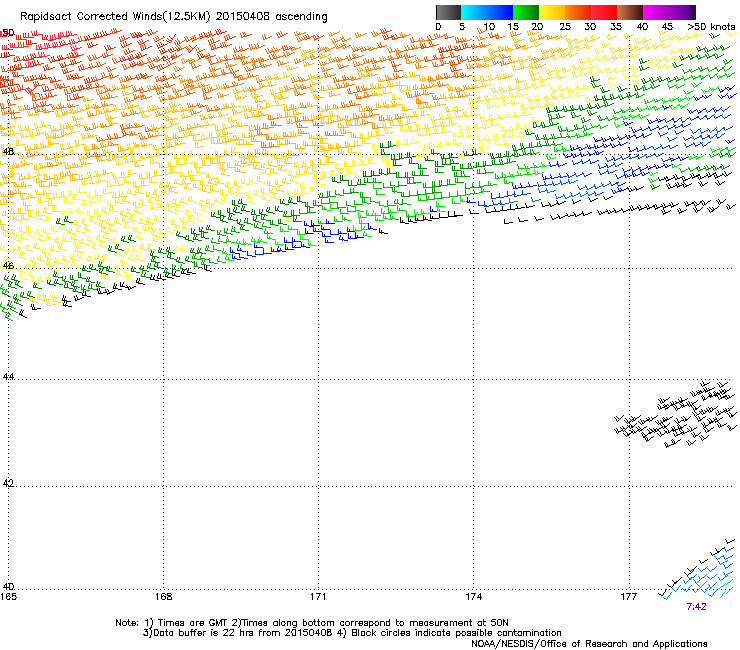This screenshot has width=740, height=650.
Task: Click the purple swath time stamp 7:42
Action: point(696,607)
